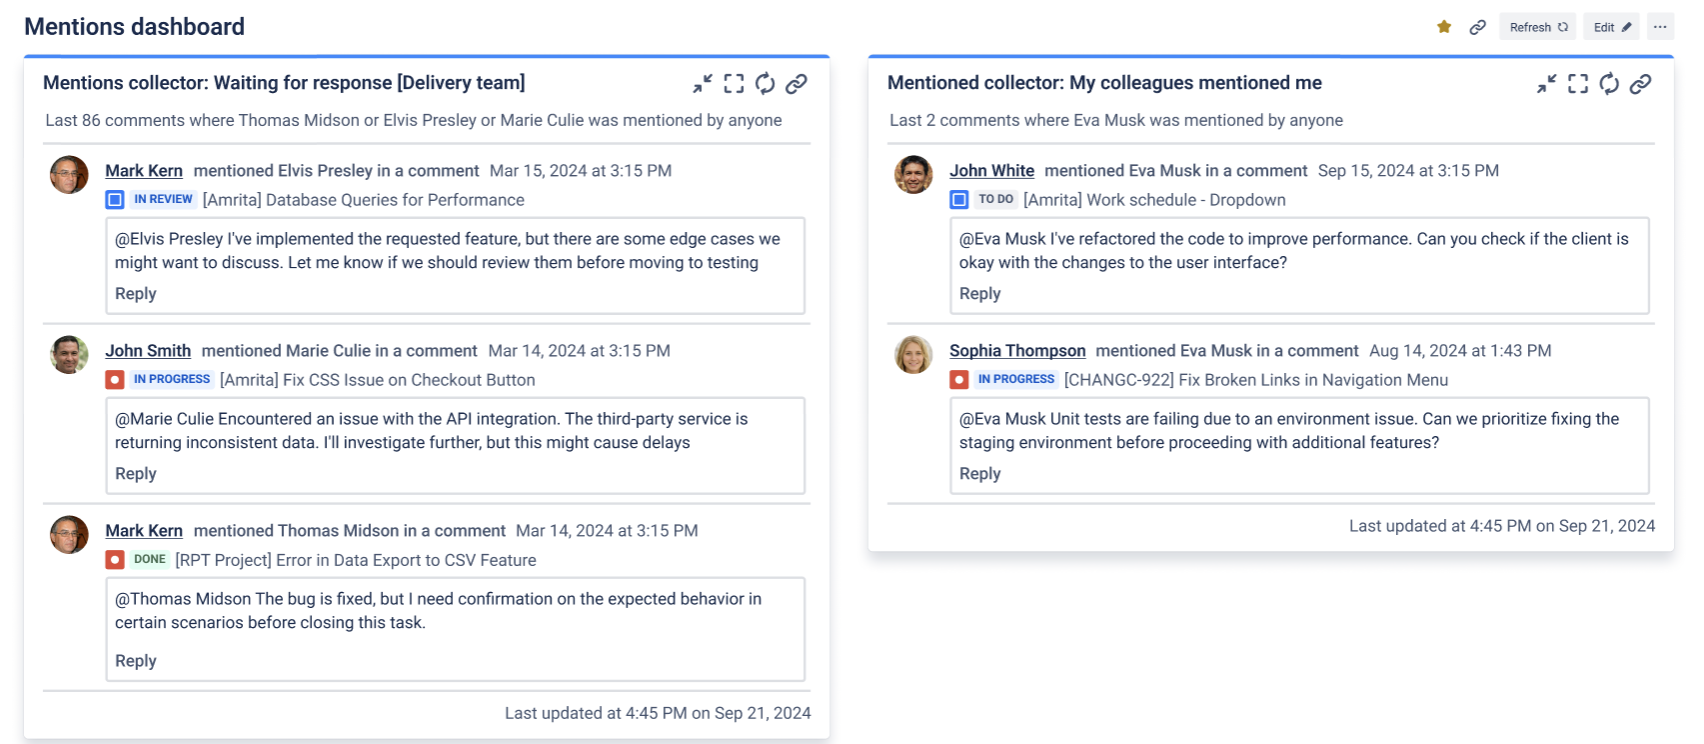Refresh the Waiting for response gadget
Viewport: 1704px width, 744px height.
pyautogui.click(x=765, y=84)
